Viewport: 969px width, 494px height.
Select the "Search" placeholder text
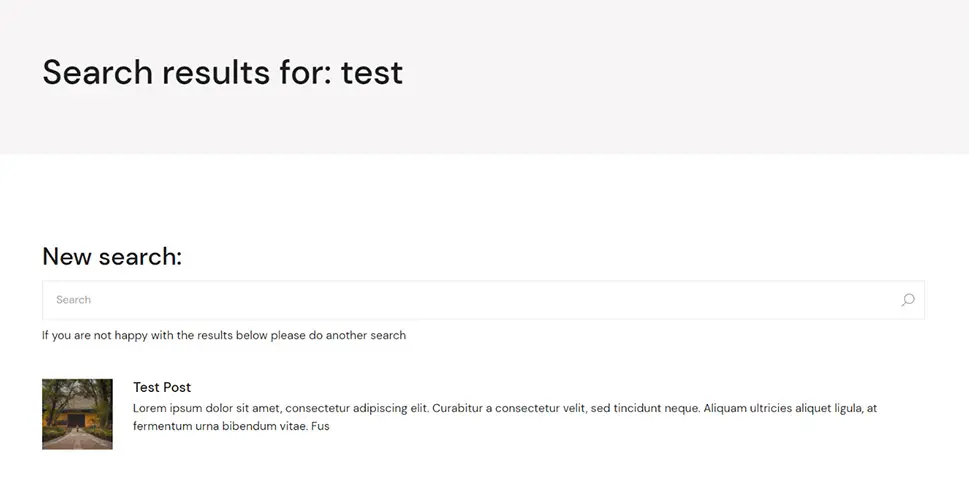point(74,300)
